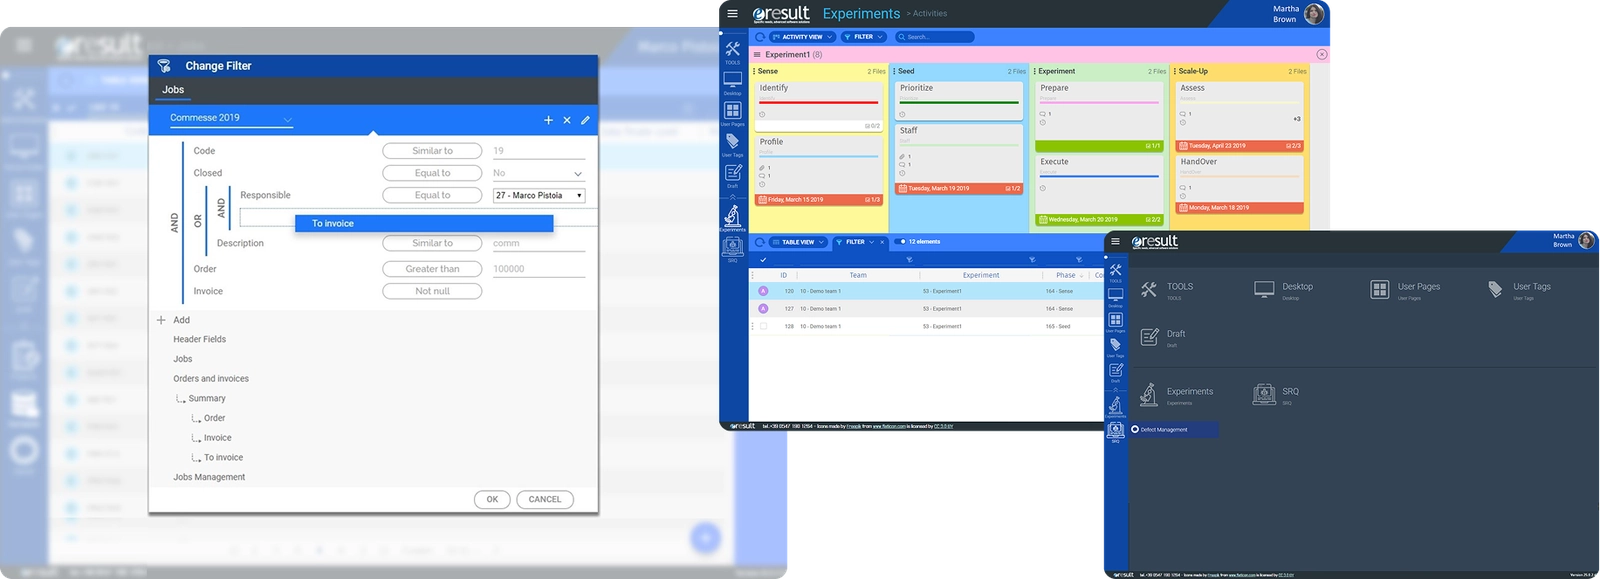Open hamburger menu in dark home window
This screenshot has height=579, width=1600.
pyautogui.click(x=1115, y=241)
